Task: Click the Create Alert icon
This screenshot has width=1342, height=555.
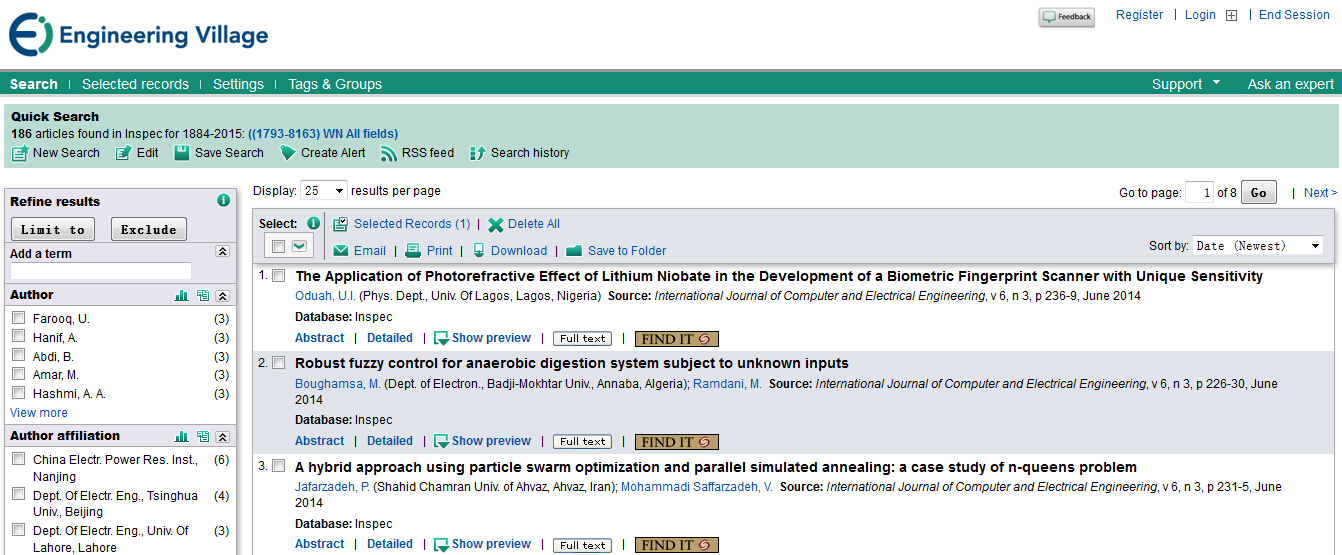Action: [x=287, y=153]
